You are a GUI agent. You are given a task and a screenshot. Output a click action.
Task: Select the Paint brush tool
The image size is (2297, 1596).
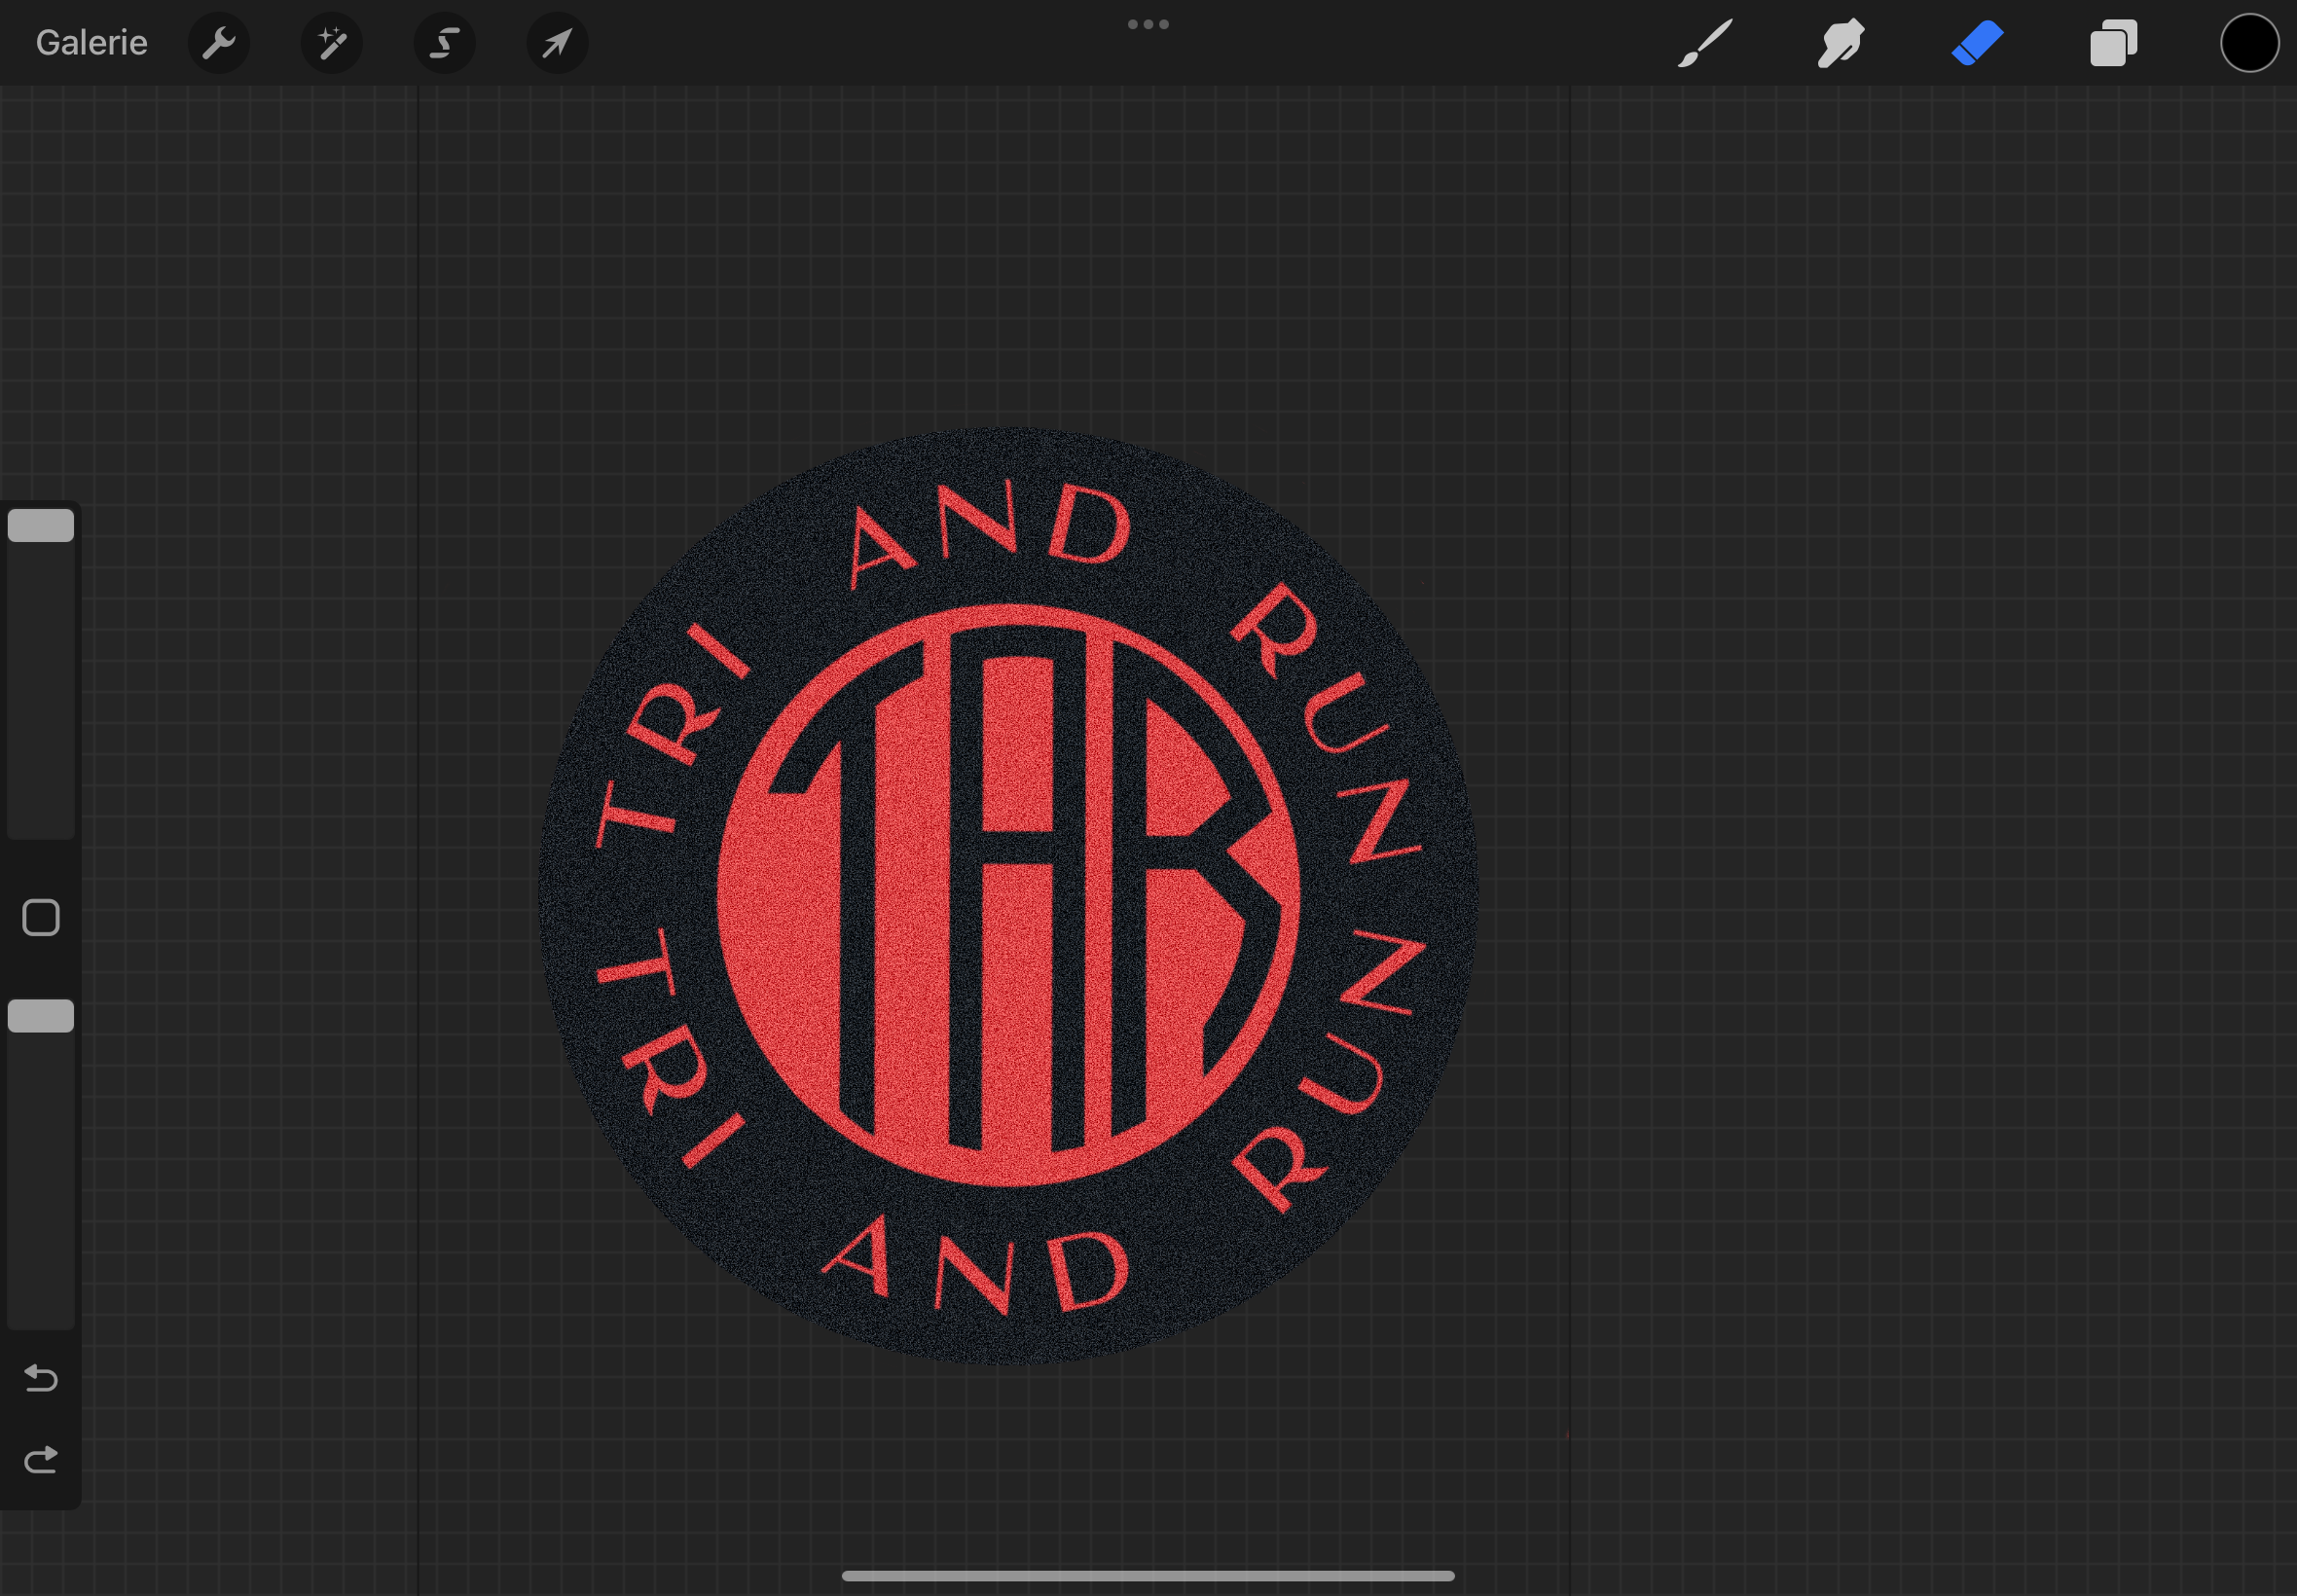tap(1704, 43)
